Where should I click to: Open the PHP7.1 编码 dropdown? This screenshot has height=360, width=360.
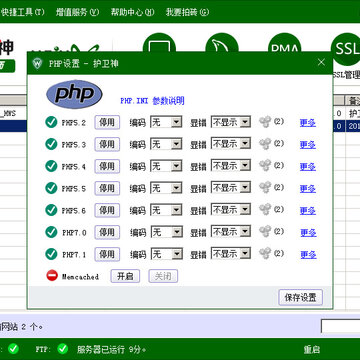[167, 254]
